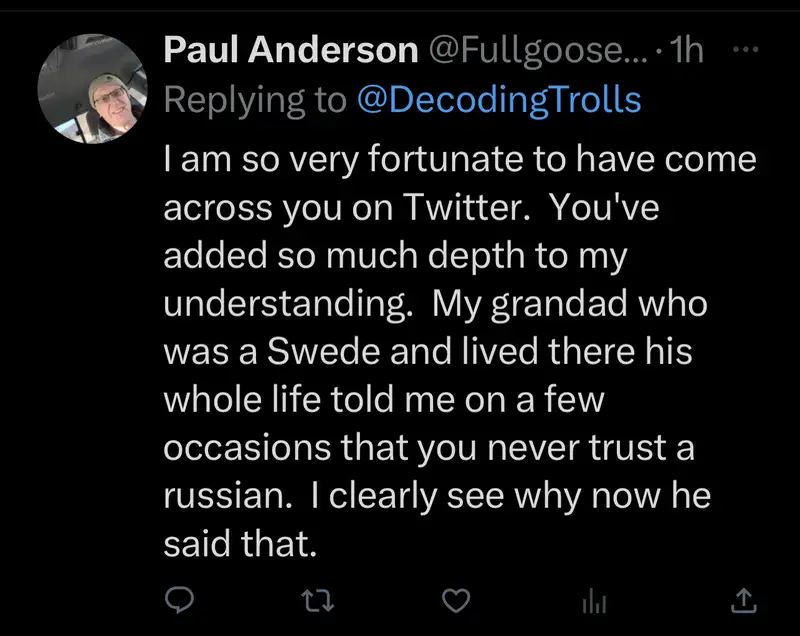Image resolution: width=800 pixels, height=636 pixels.
Task: Click the Paul Anderson display name
Action: coord(290,51)
